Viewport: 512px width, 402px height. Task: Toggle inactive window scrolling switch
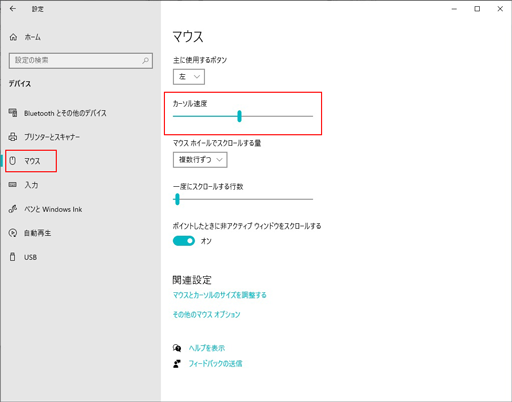pos(184,241)
